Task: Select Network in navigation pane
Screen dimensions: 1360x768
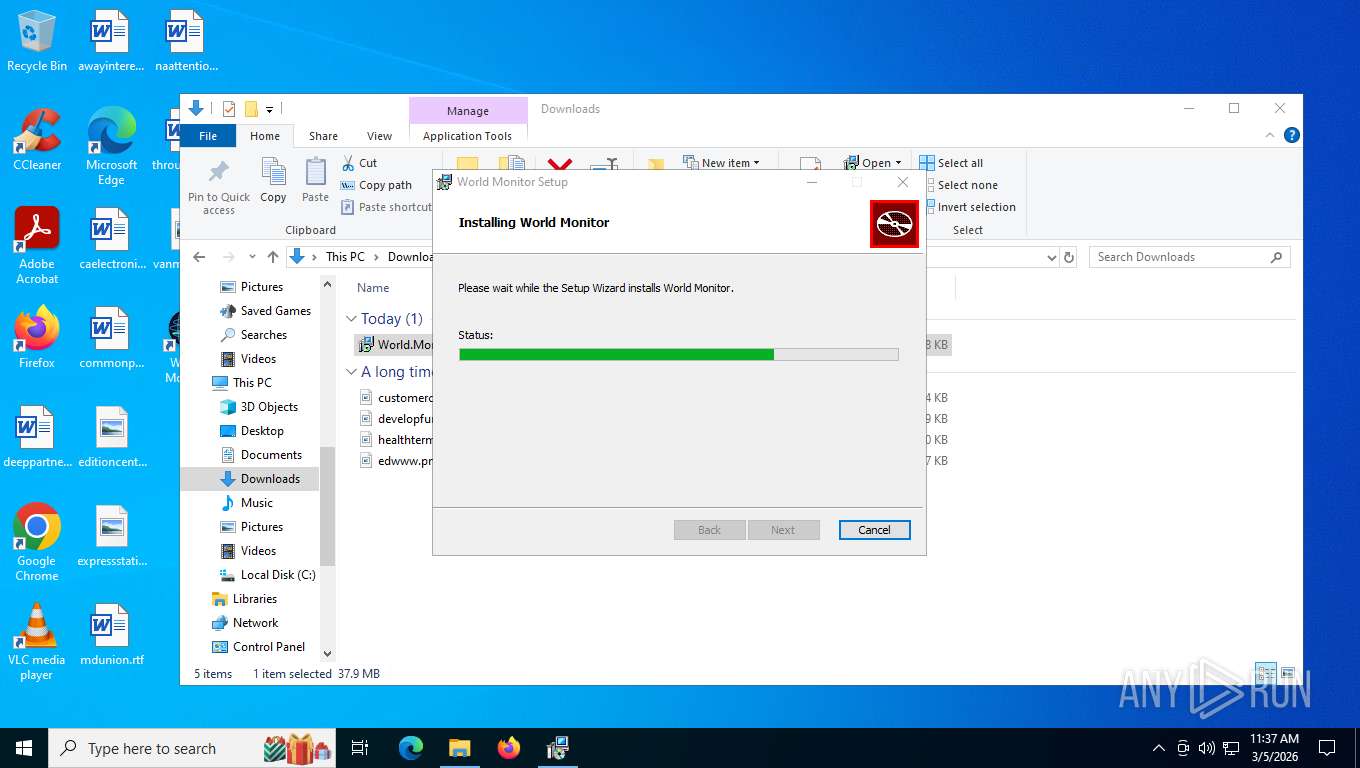Action: click(245, 623)
